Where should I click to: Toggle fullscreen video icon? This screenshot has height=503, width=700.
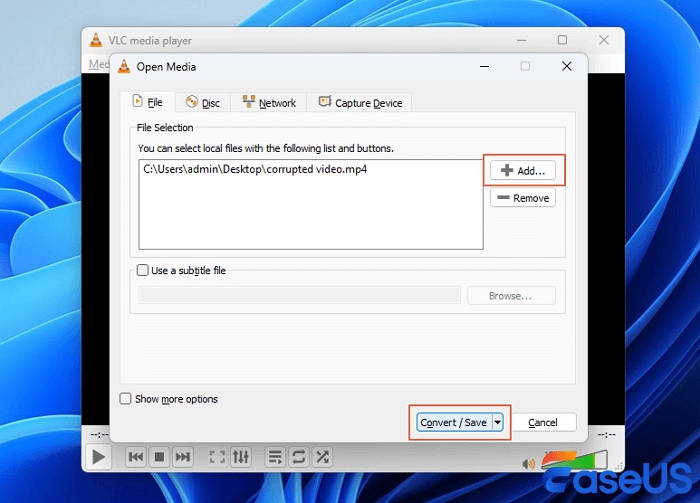[x=217, y=457]
